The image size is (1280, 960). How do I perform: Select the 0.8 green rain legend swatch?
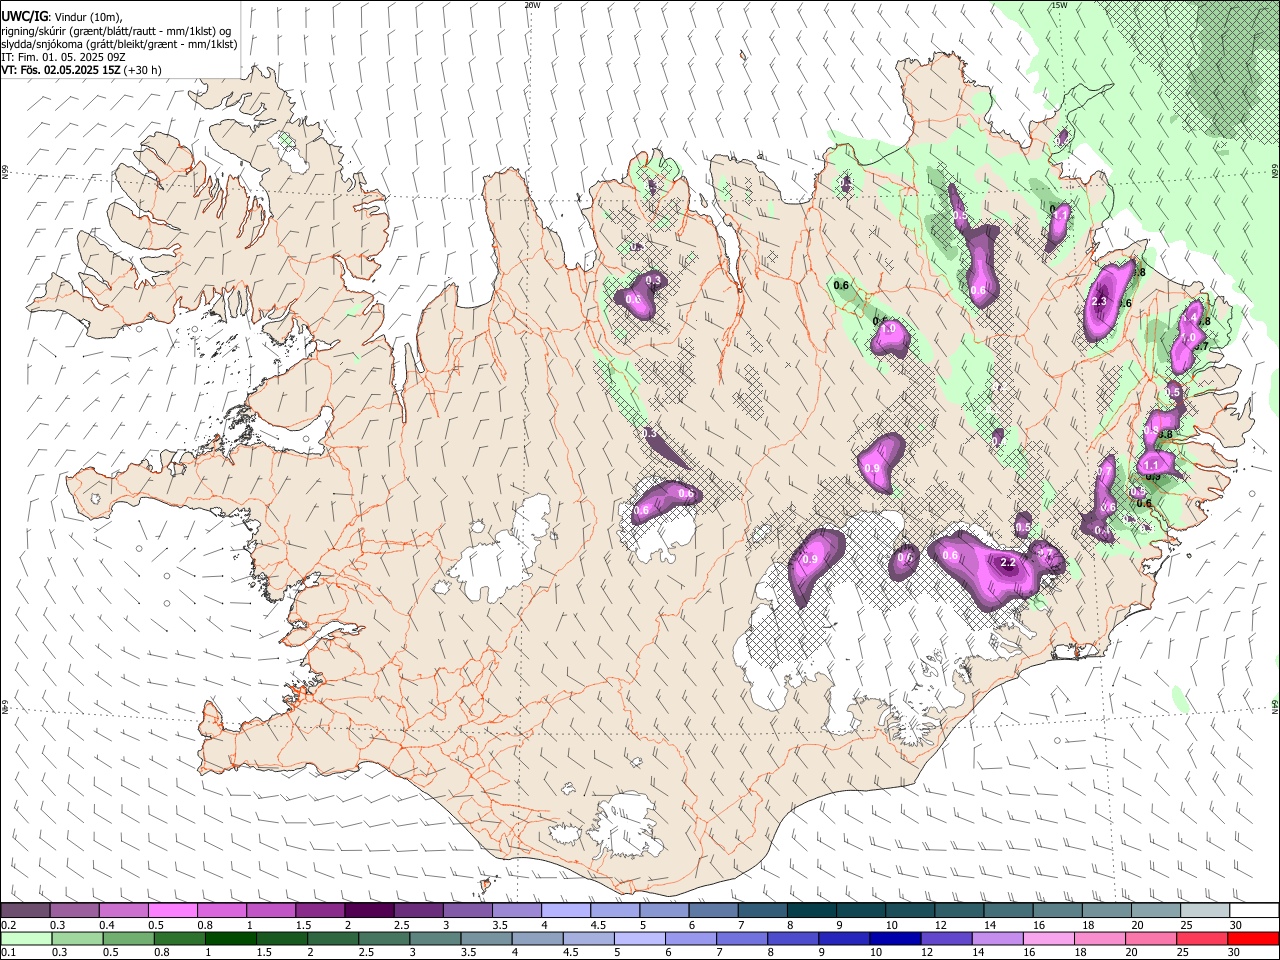[x=179, y=938]
